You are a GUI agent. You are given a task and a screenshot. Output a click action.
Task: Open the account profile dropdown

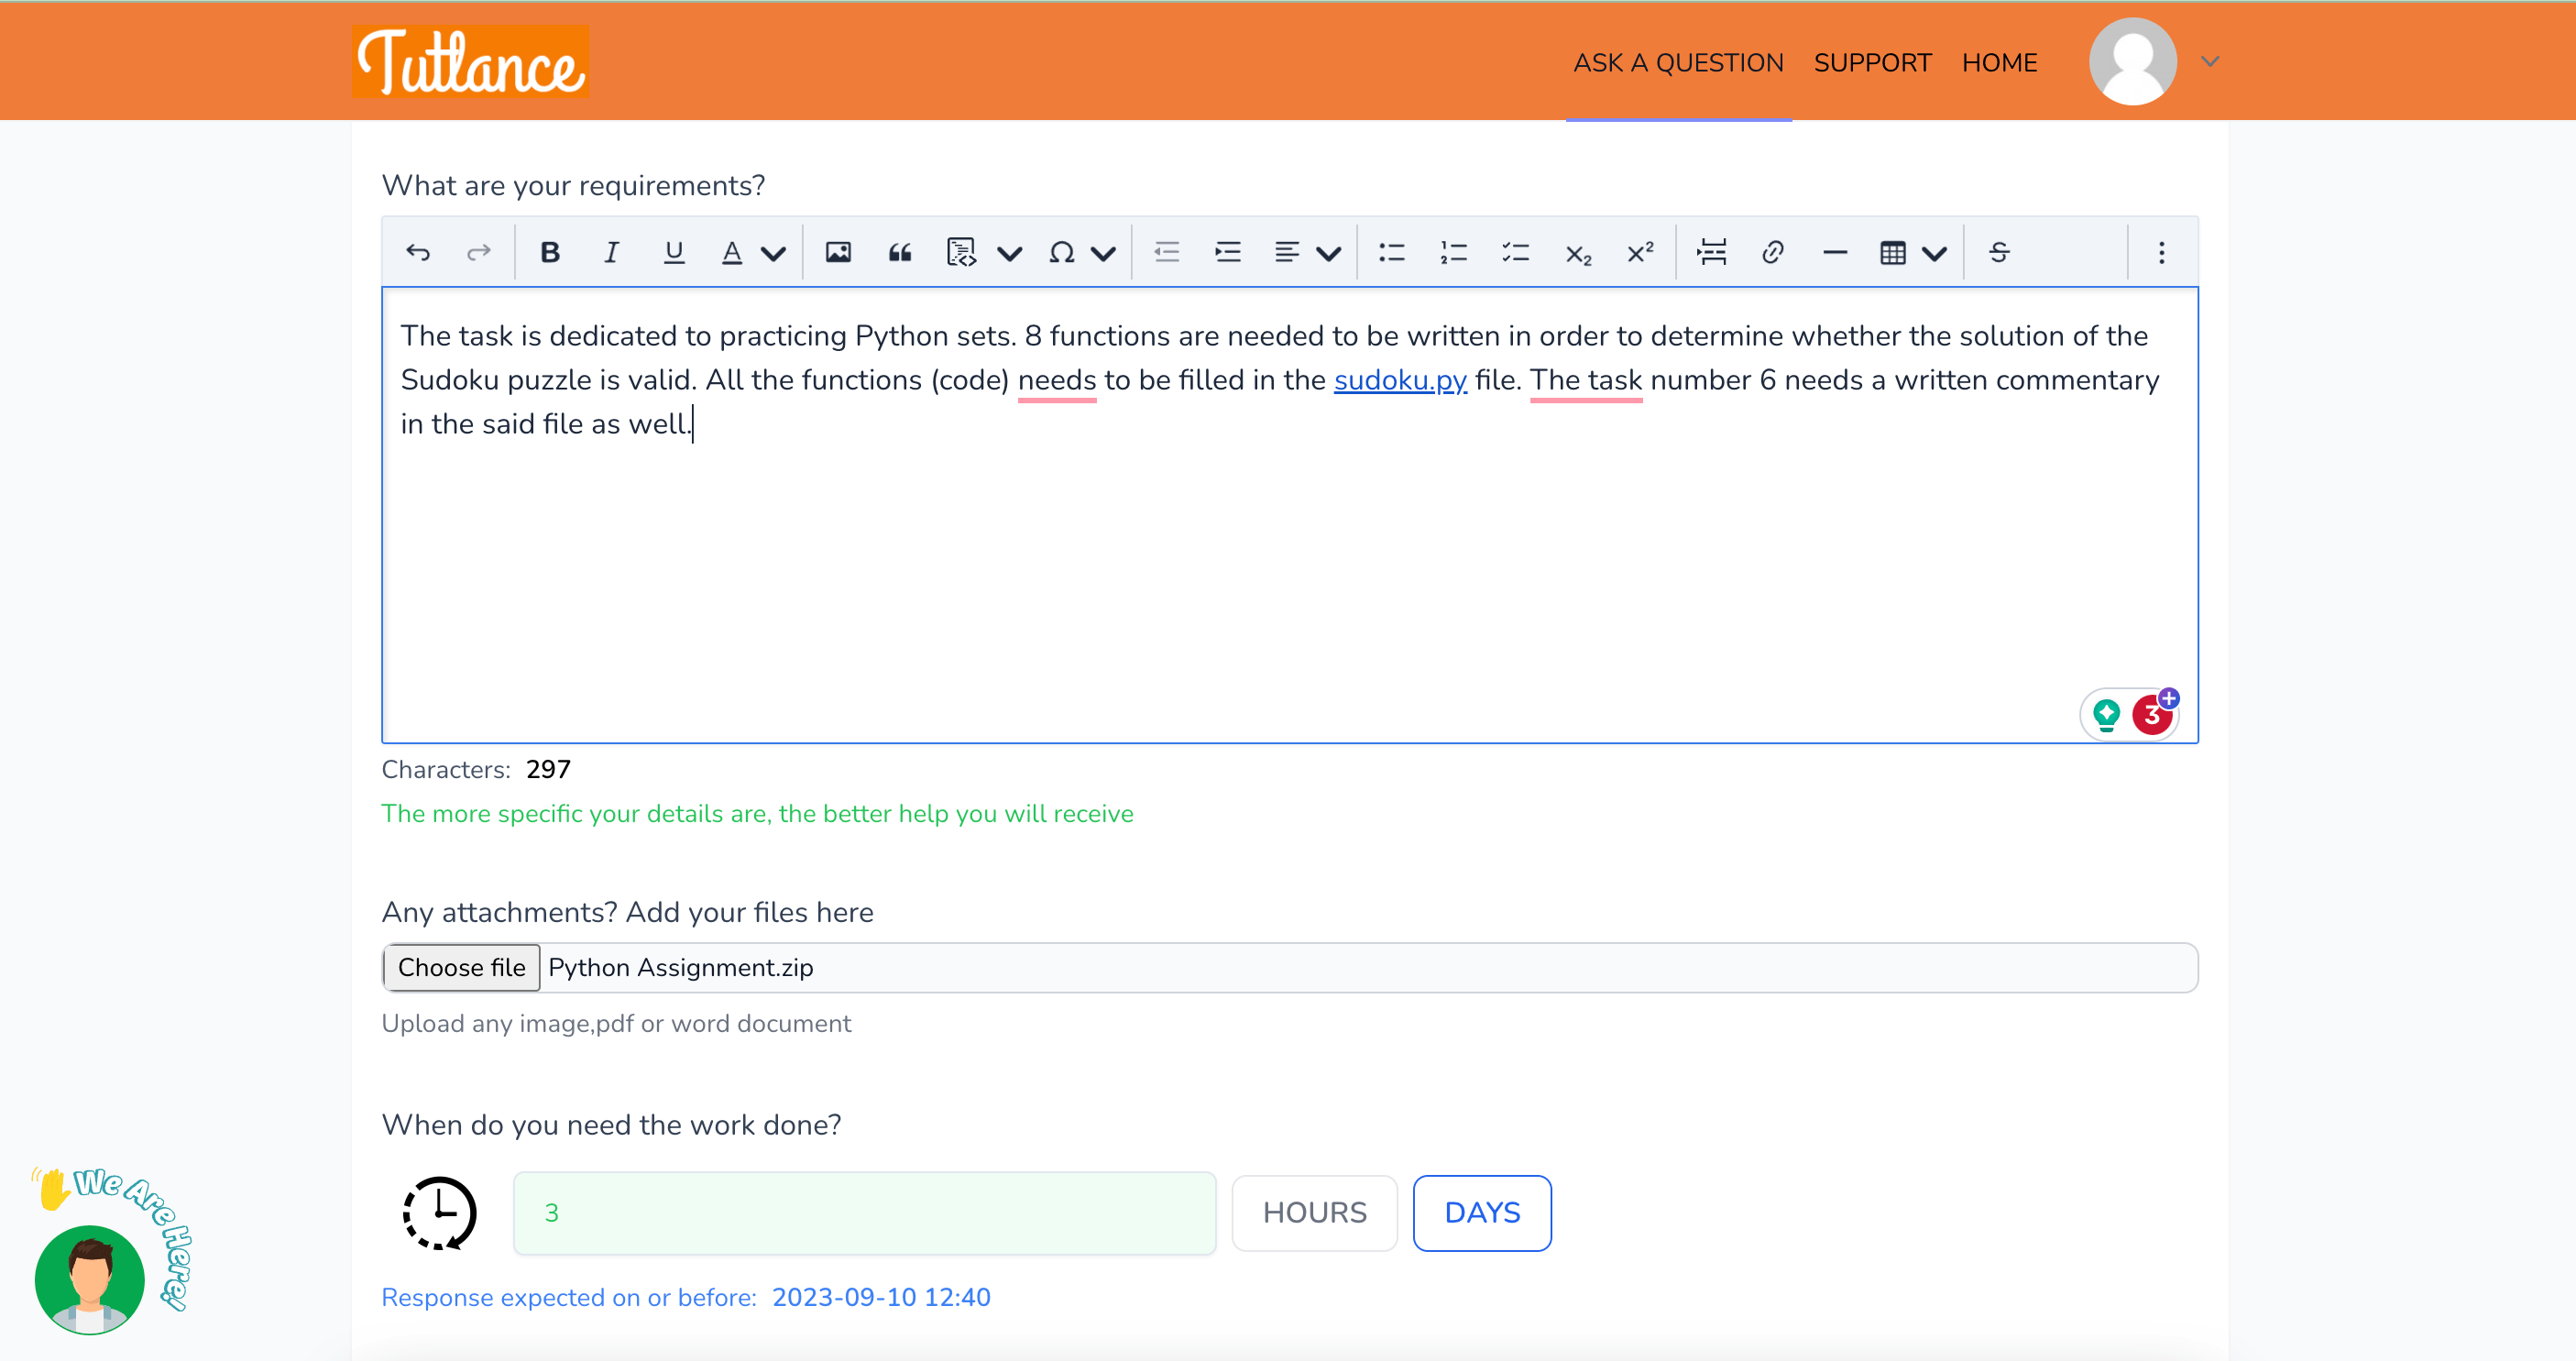point(2211,61)
